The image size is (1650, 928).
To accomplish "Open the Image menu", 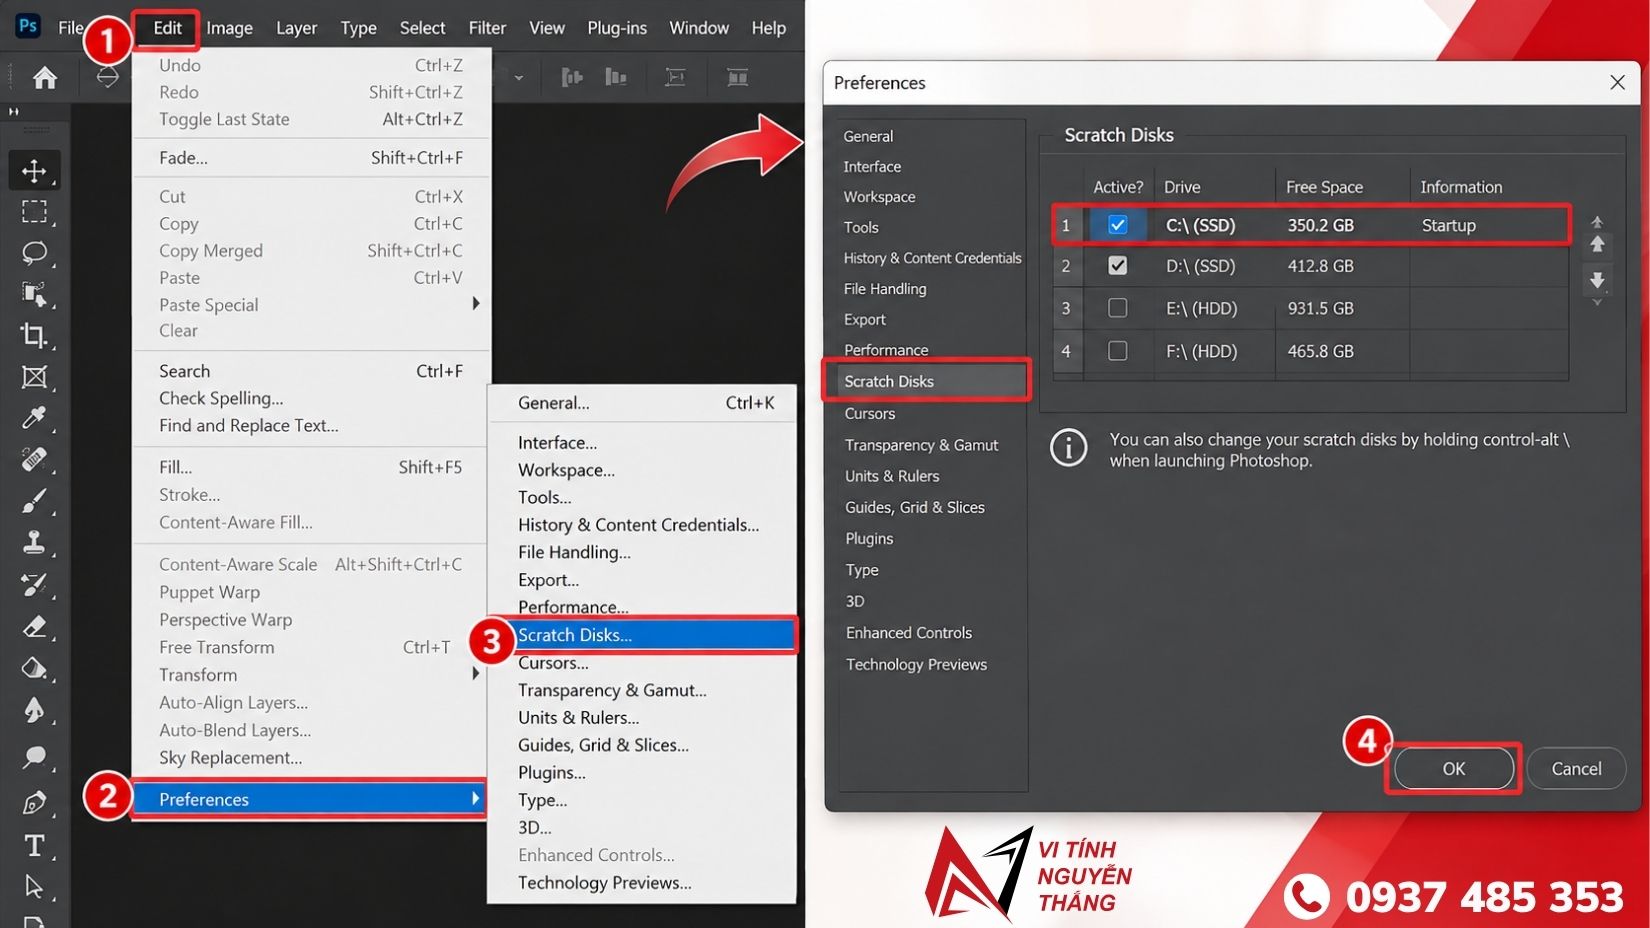I will point(229,28).
